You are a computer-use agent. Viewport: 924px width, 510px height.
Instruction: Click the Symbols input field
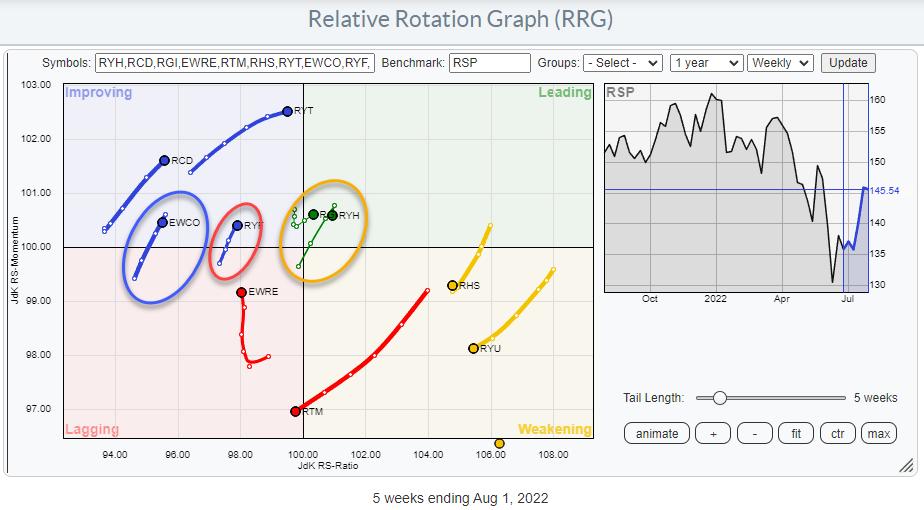click(235, 62)
